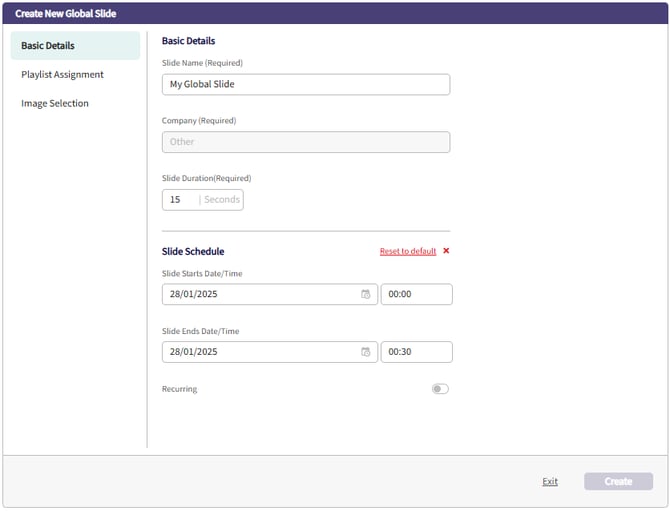This screenshot has width=670, height=511.
Task: Click the Reset to default link
Action: pos(407,251)
